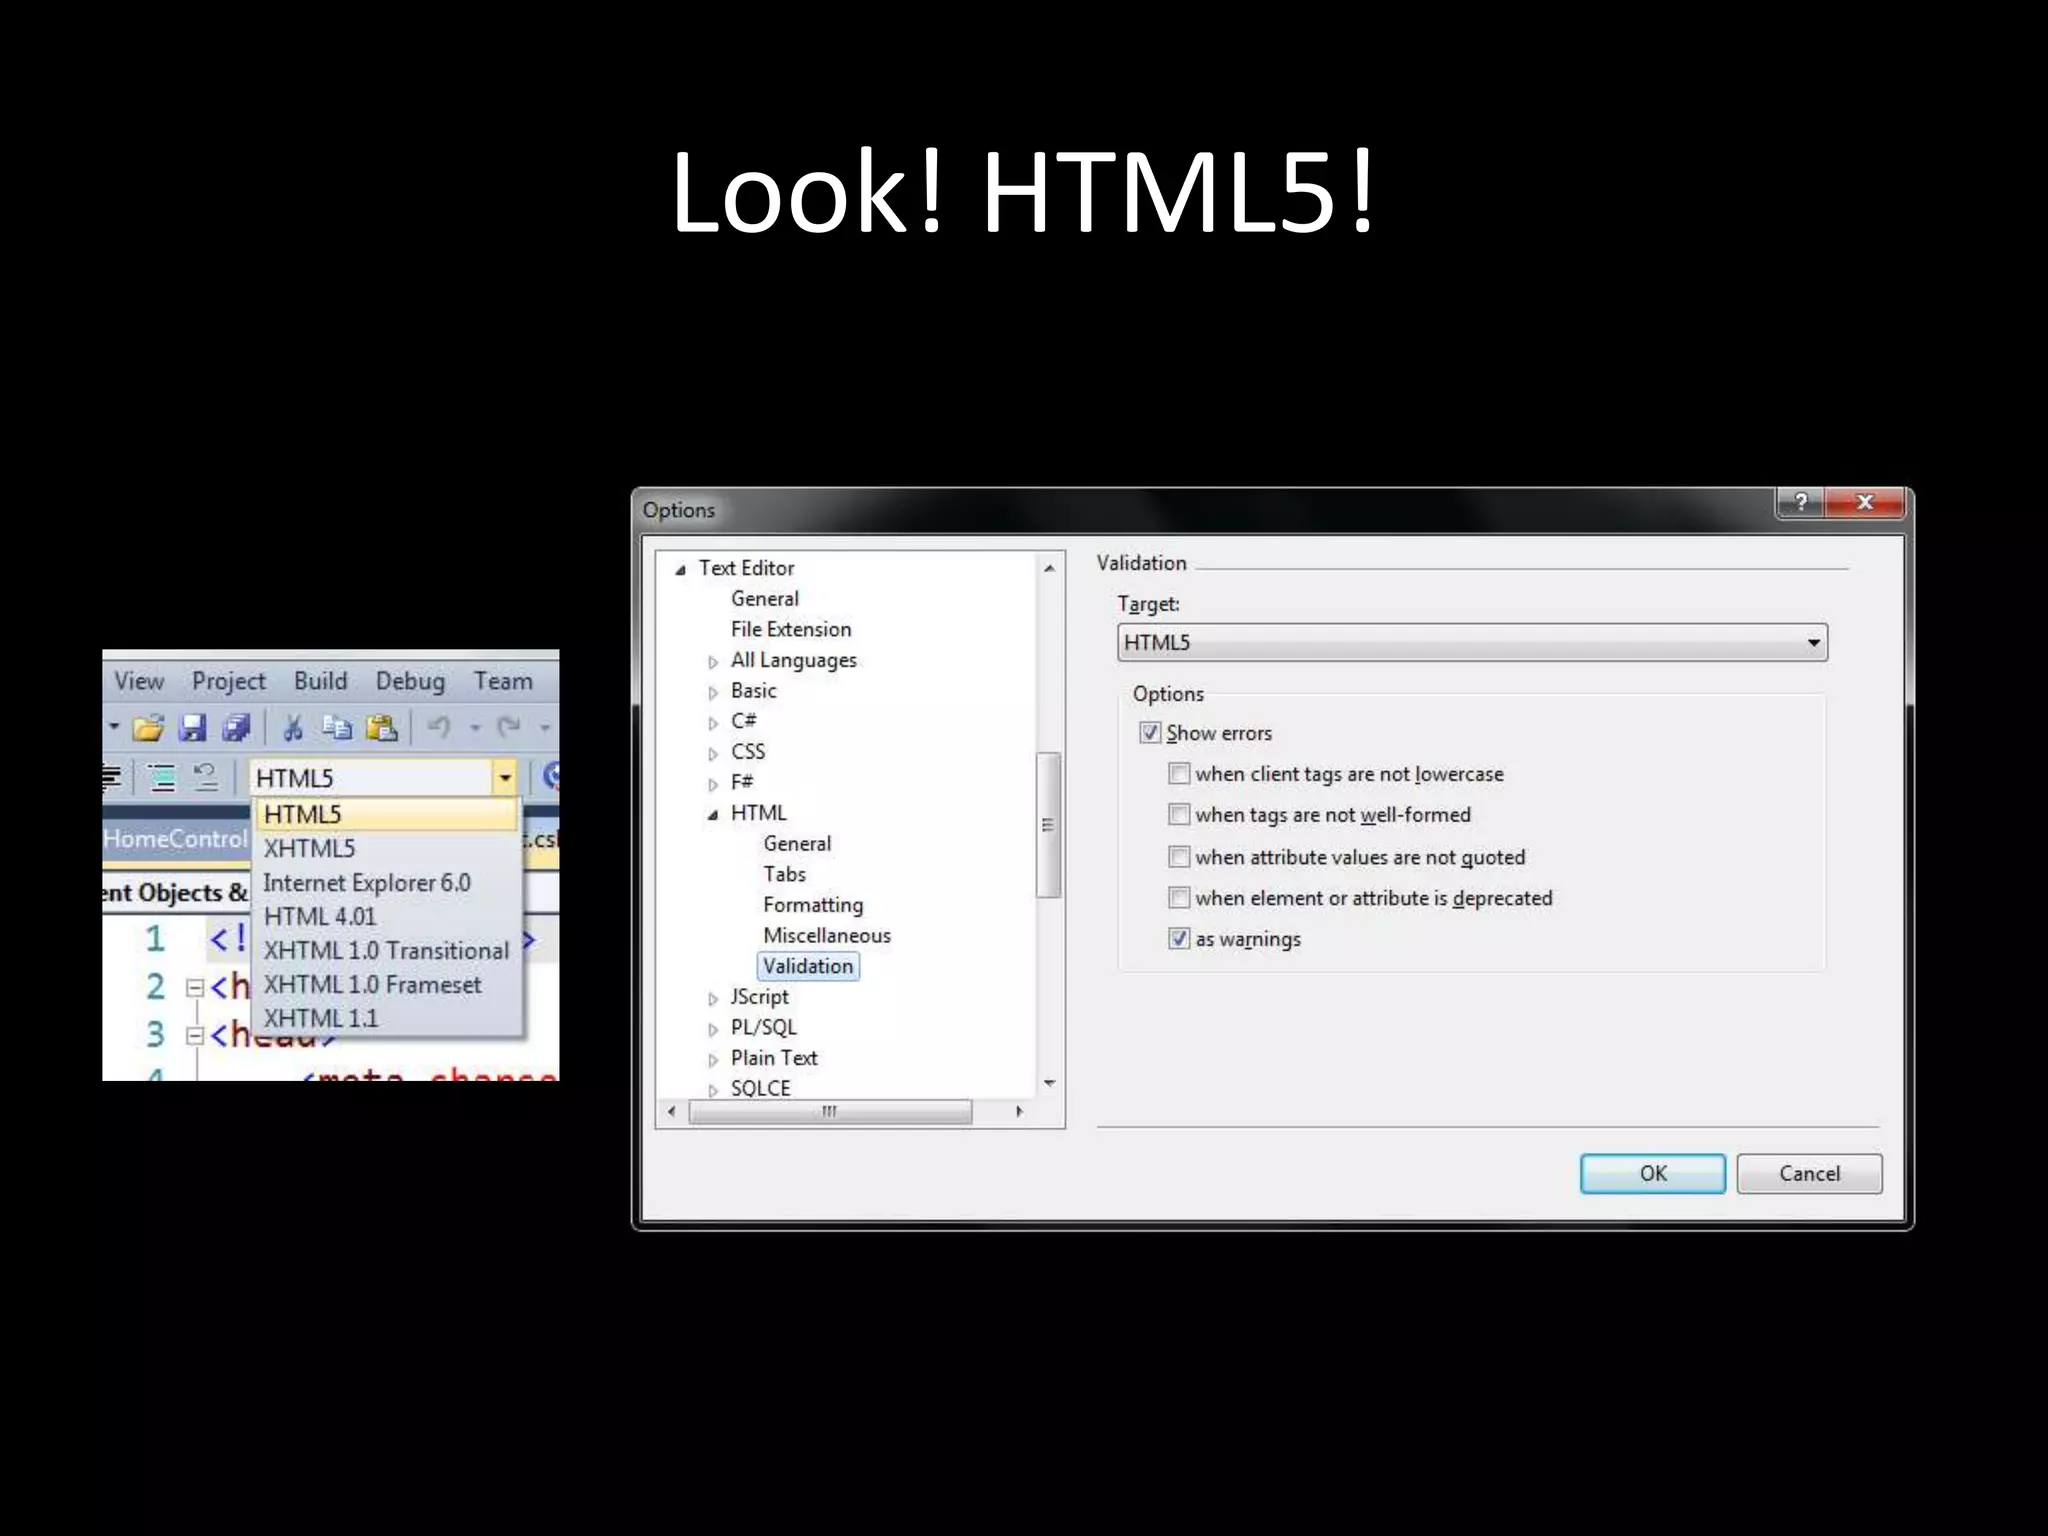Select the Validation tree item
2048x1536 pixels.
808,966
